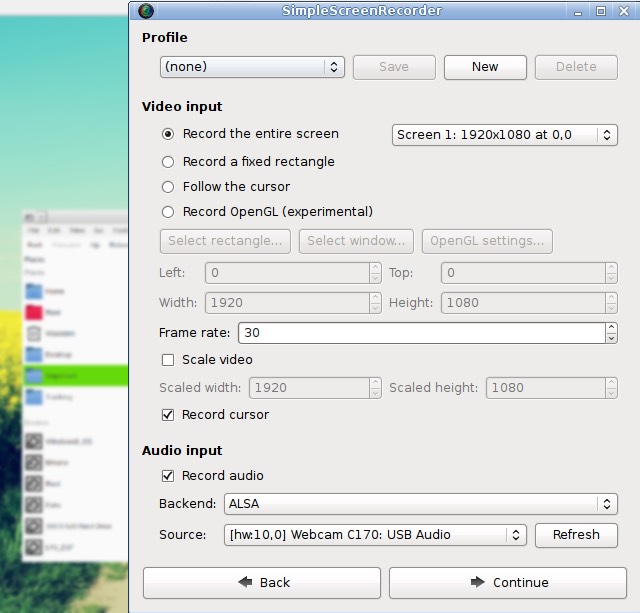This screenshot has width=640, height=613.
Task: Click the red folder icon in file manager
Action: 34,312
